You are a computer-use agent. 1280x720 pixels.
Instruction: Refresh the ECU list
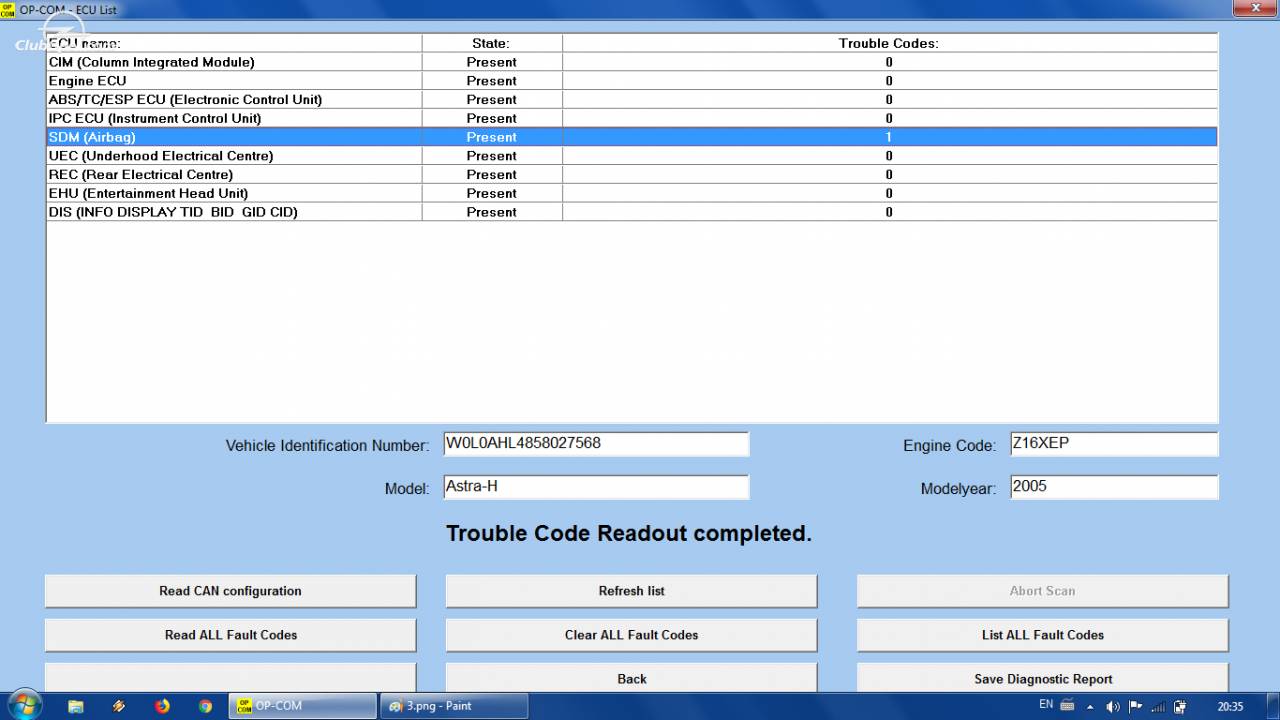[631, 591]
